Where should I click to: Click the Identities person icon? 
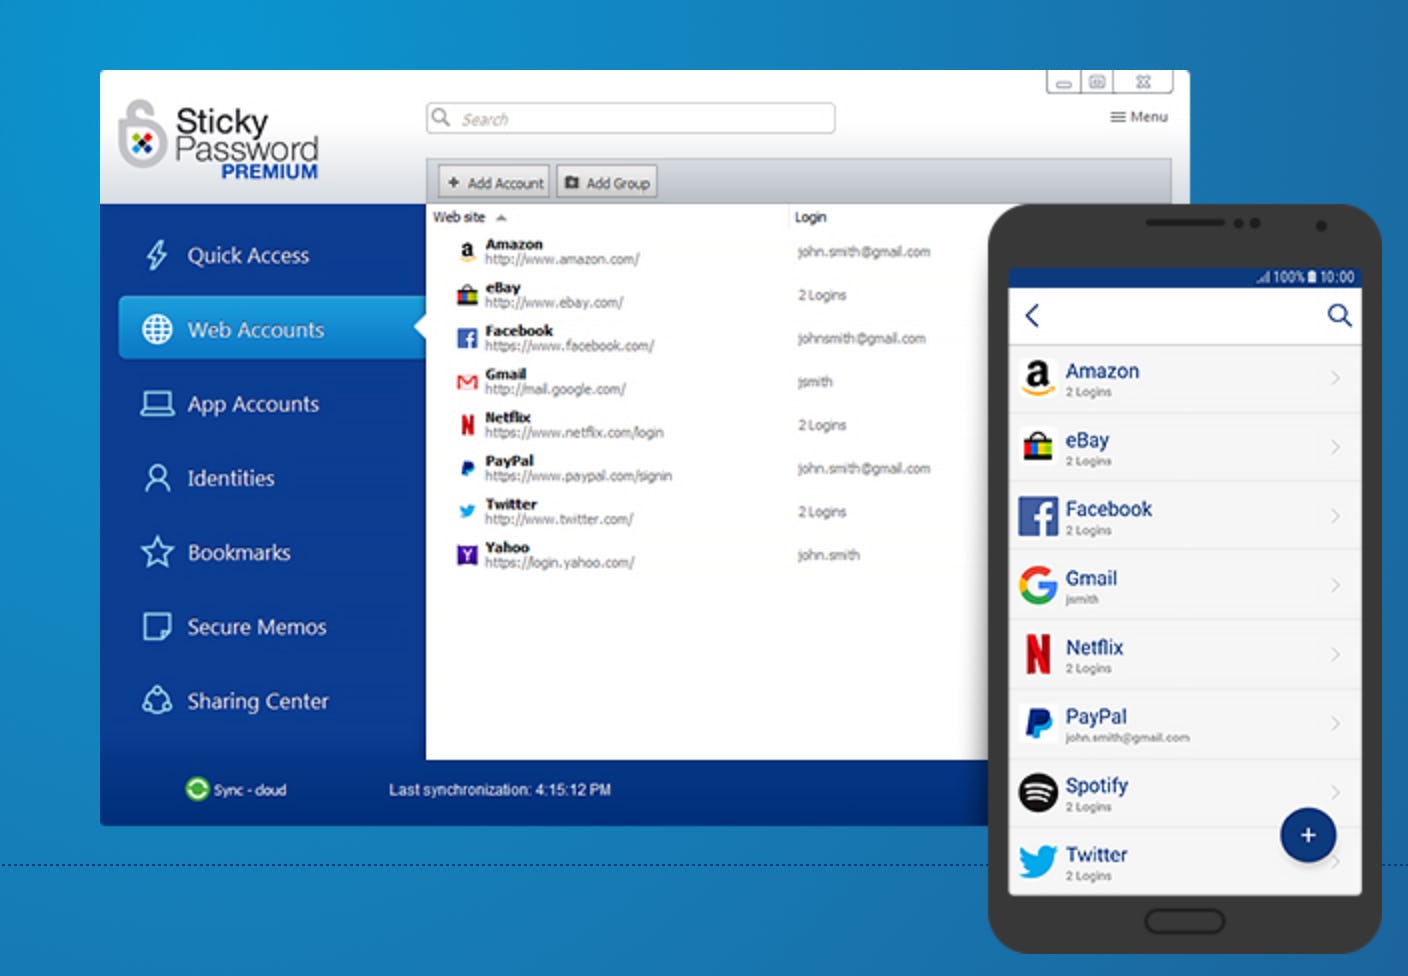[156, 478]
